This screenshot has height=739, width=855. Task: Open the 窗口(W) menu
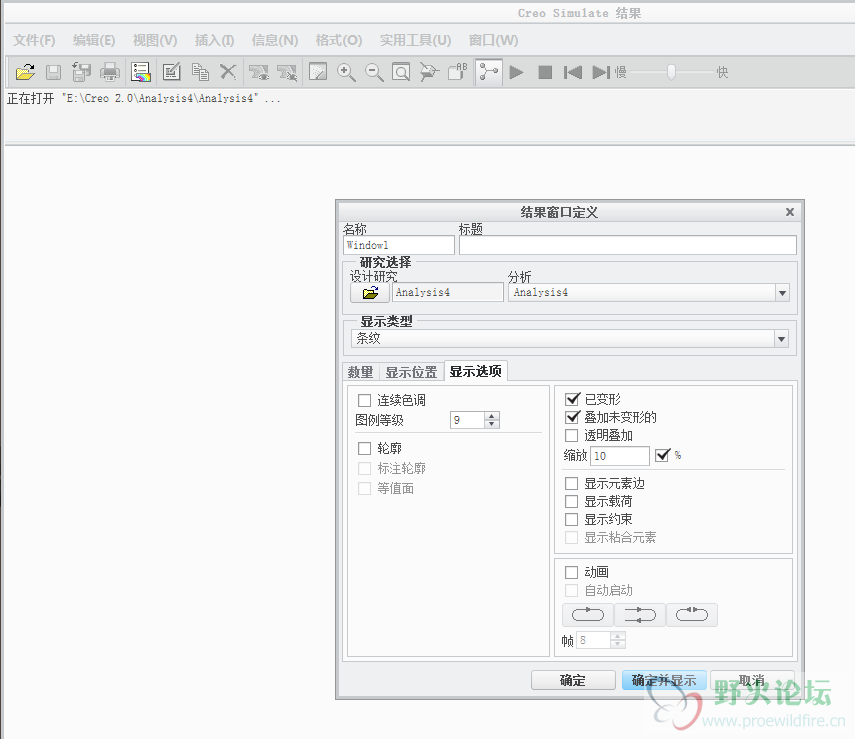[x=493, y=40]
